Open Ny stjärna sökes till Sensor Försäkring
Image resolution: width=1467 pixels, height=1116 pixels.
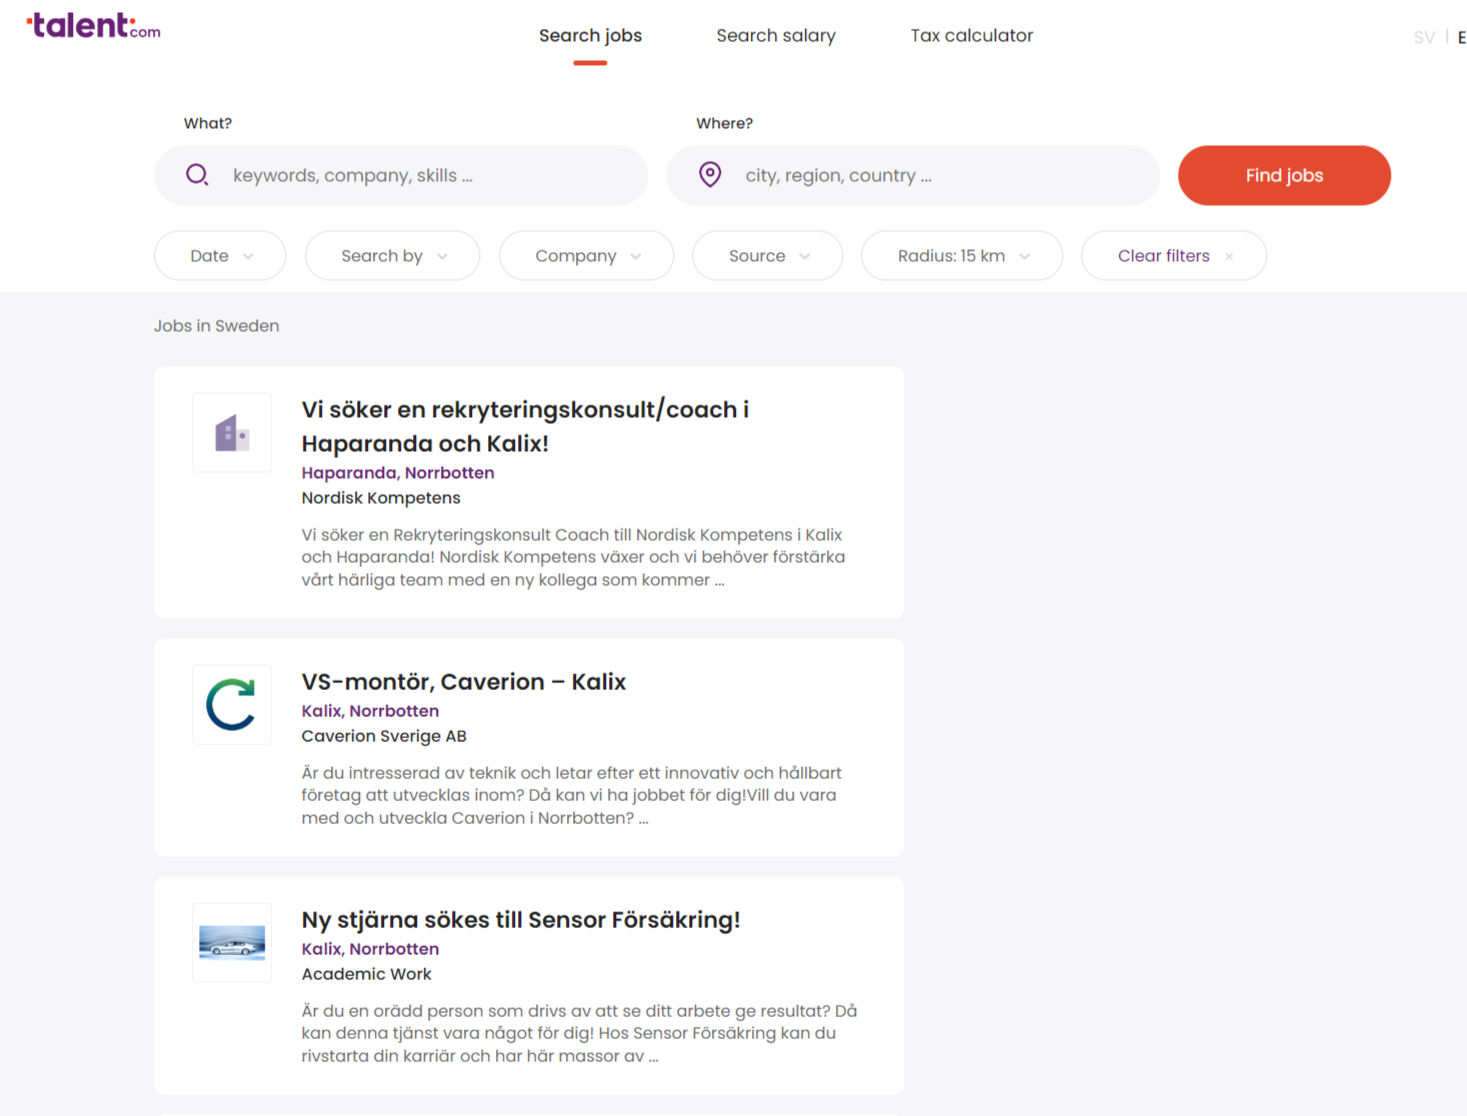click(x=521, y=920)
